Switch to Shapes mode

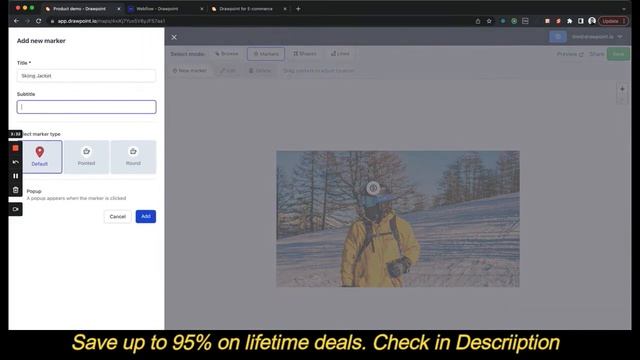[x=304, y=54]
